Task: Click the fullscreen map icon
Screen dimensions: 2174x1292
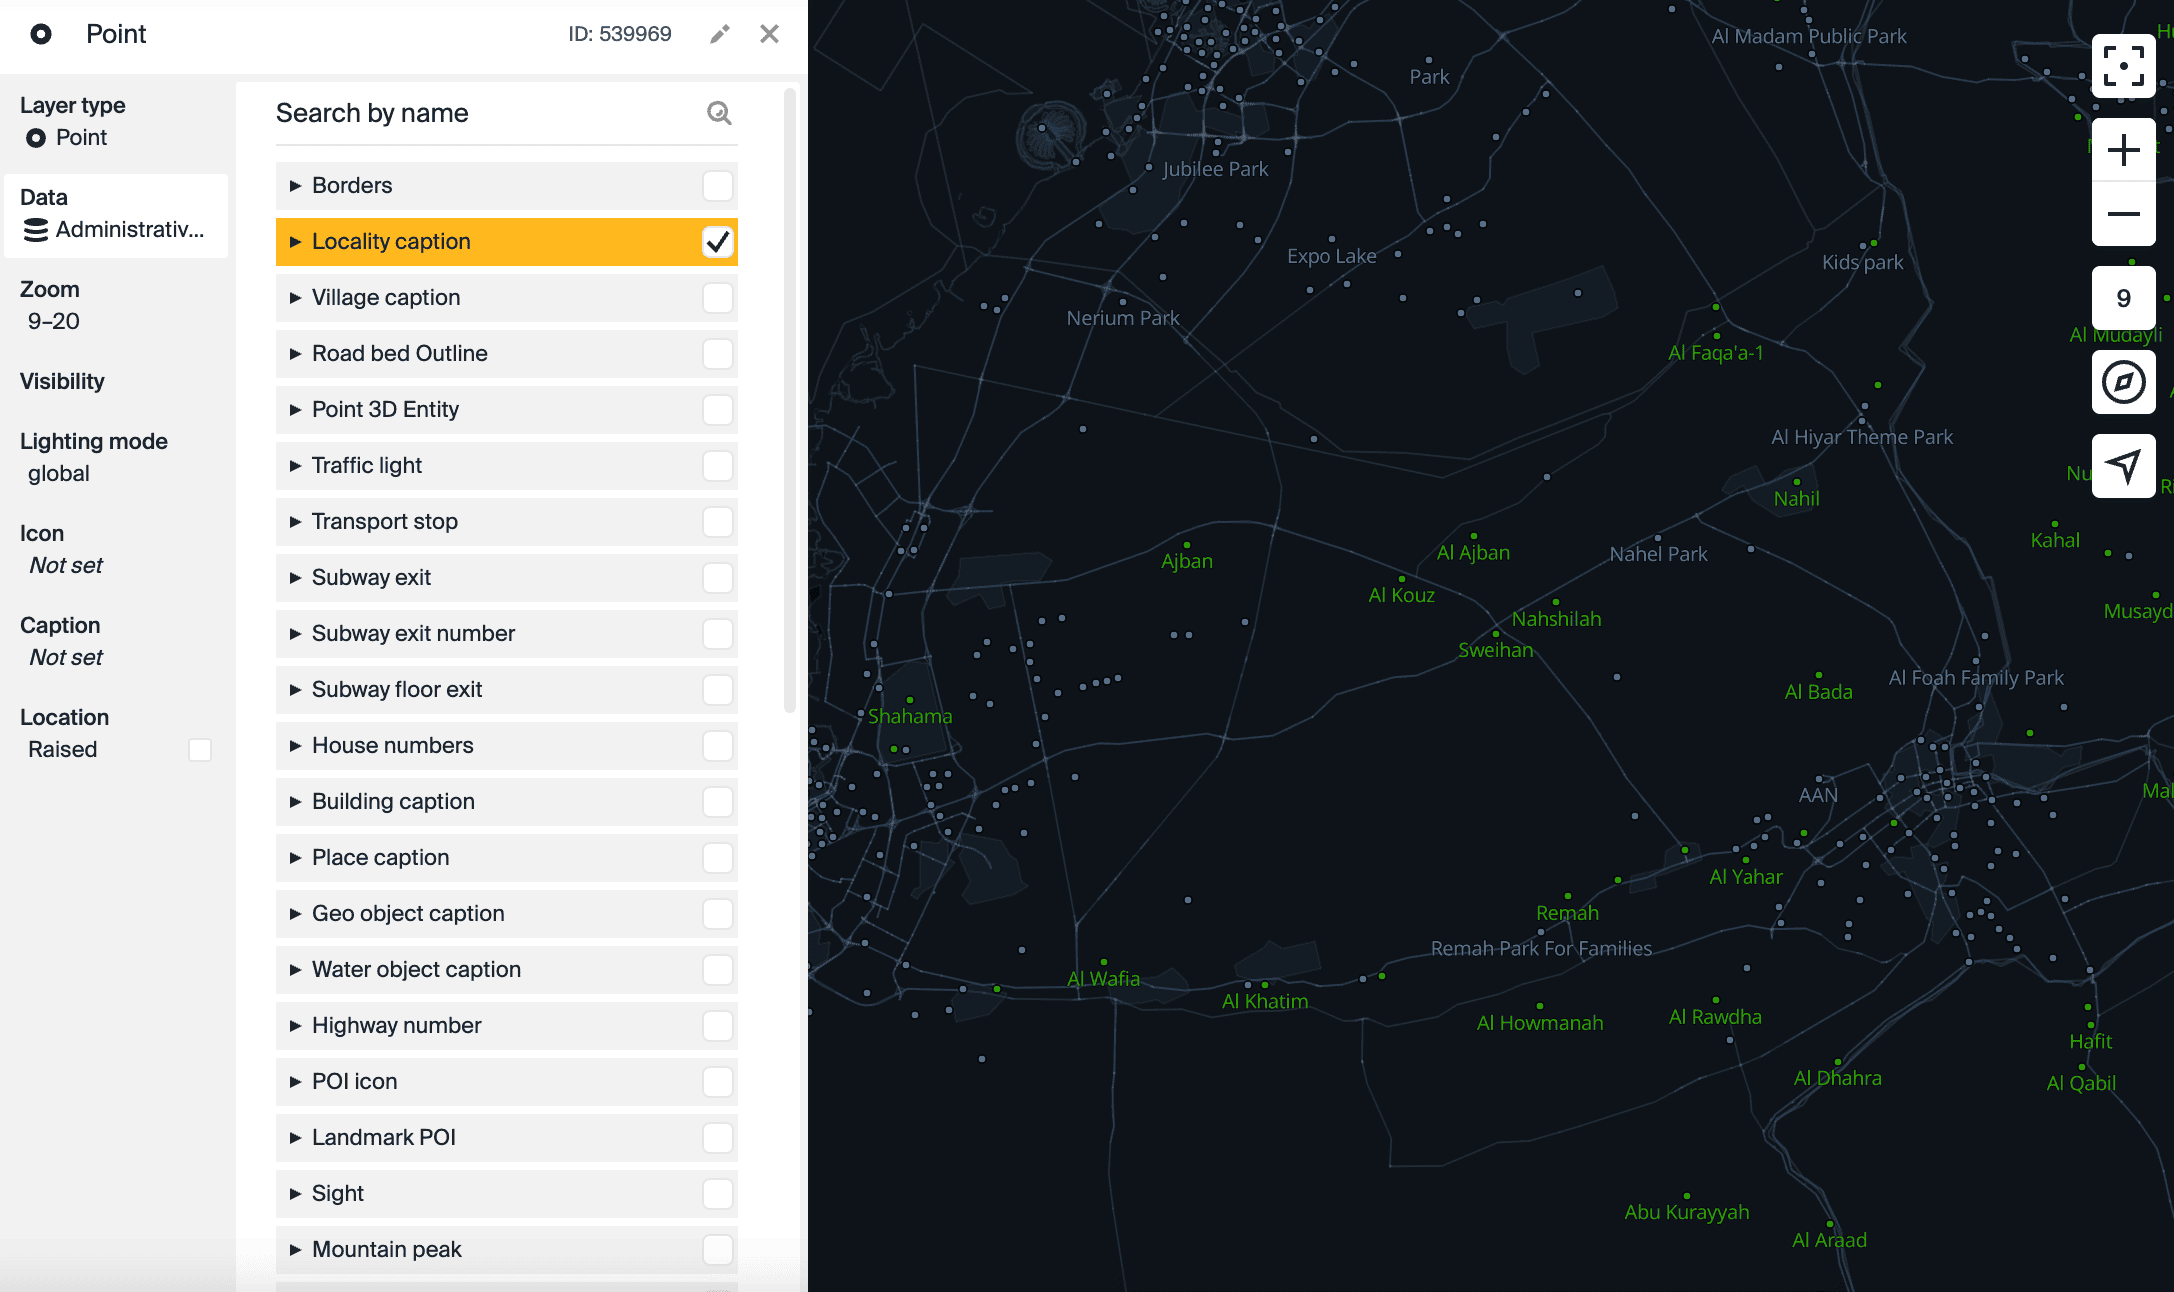Action: (2123, 66)
